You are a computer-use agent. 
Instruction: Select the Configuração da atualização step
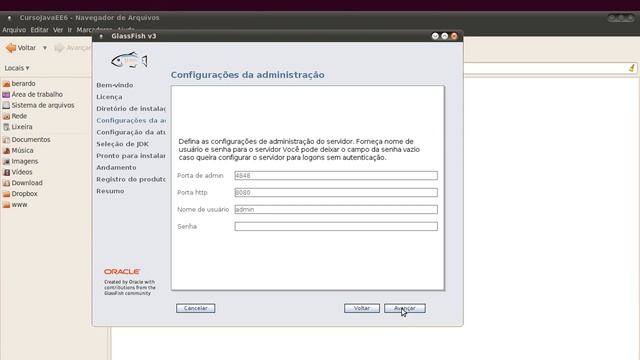[131, 132]
